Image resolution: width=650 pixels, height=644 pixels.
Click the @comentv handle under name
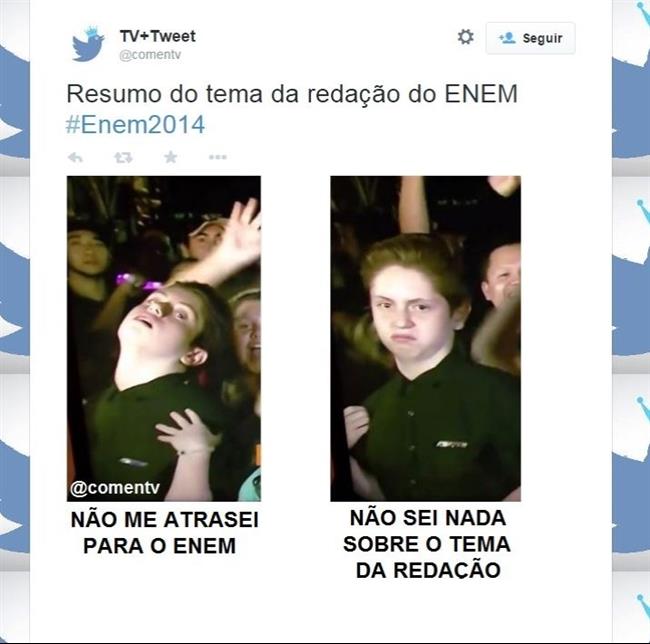(150, 55)
